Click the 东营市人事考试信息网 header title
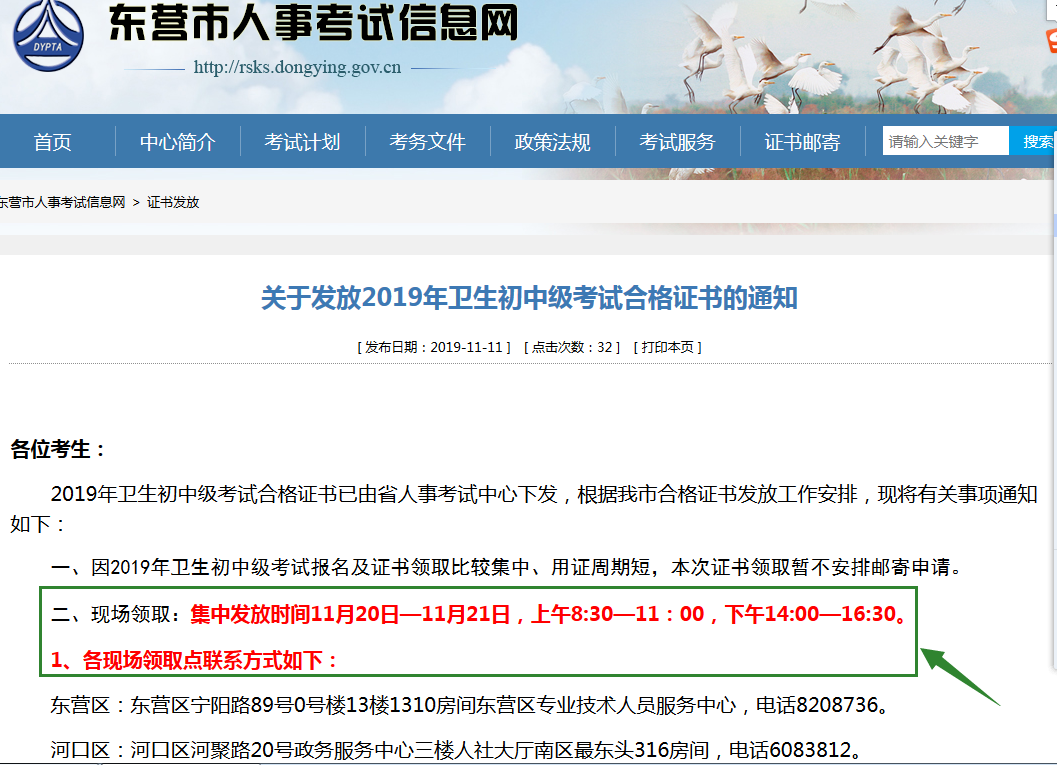 point(313,25)
